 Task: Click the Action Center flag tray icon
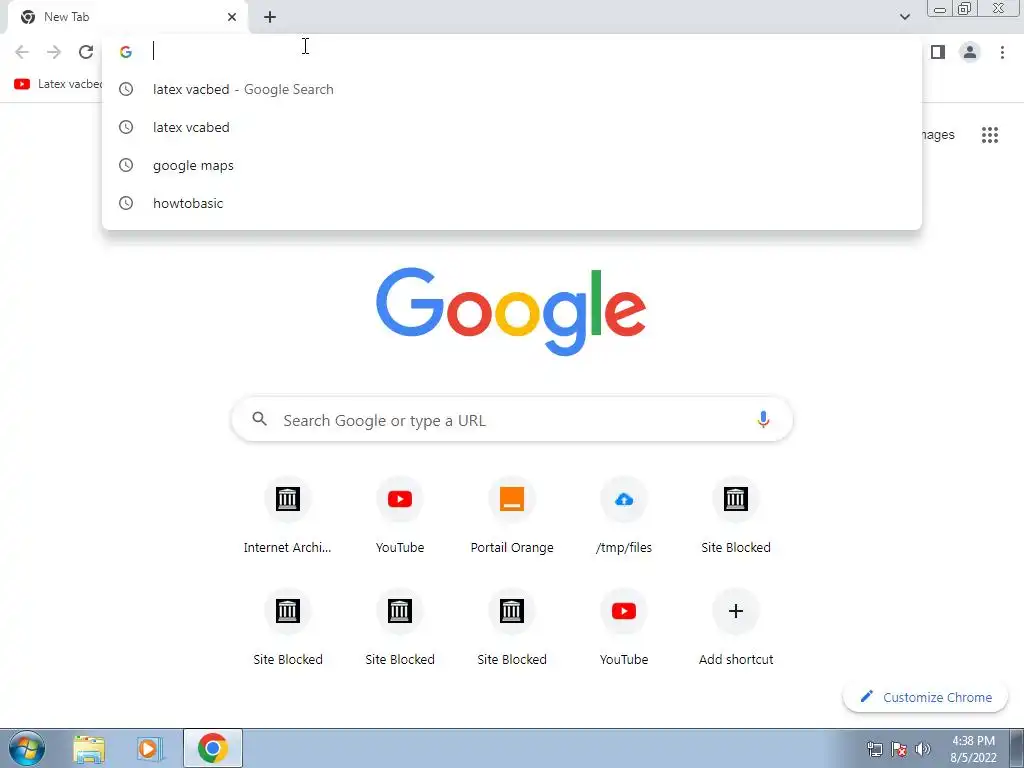click(899, 749)
